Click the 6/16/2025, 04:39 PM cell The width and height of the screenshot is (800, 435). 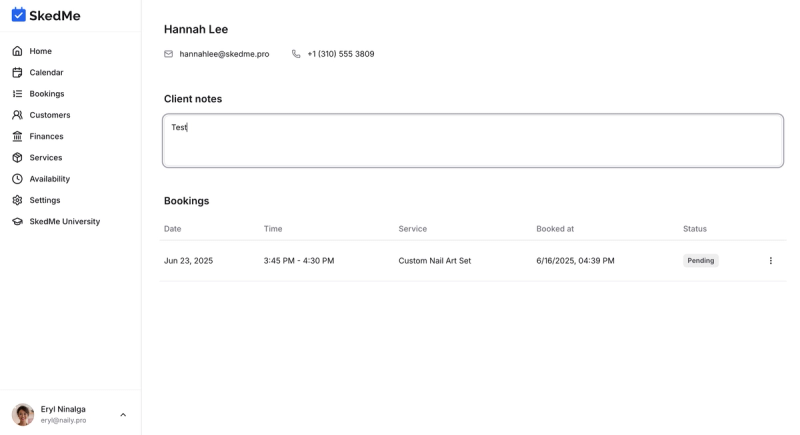(x=576, y=261)
